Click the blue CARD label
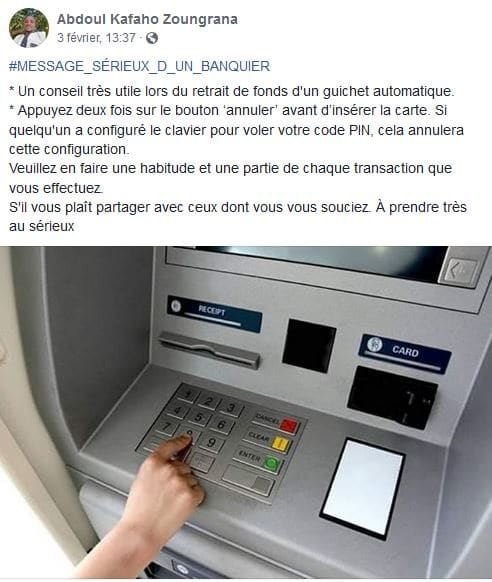The image size is (492, 582). [405, 353]
